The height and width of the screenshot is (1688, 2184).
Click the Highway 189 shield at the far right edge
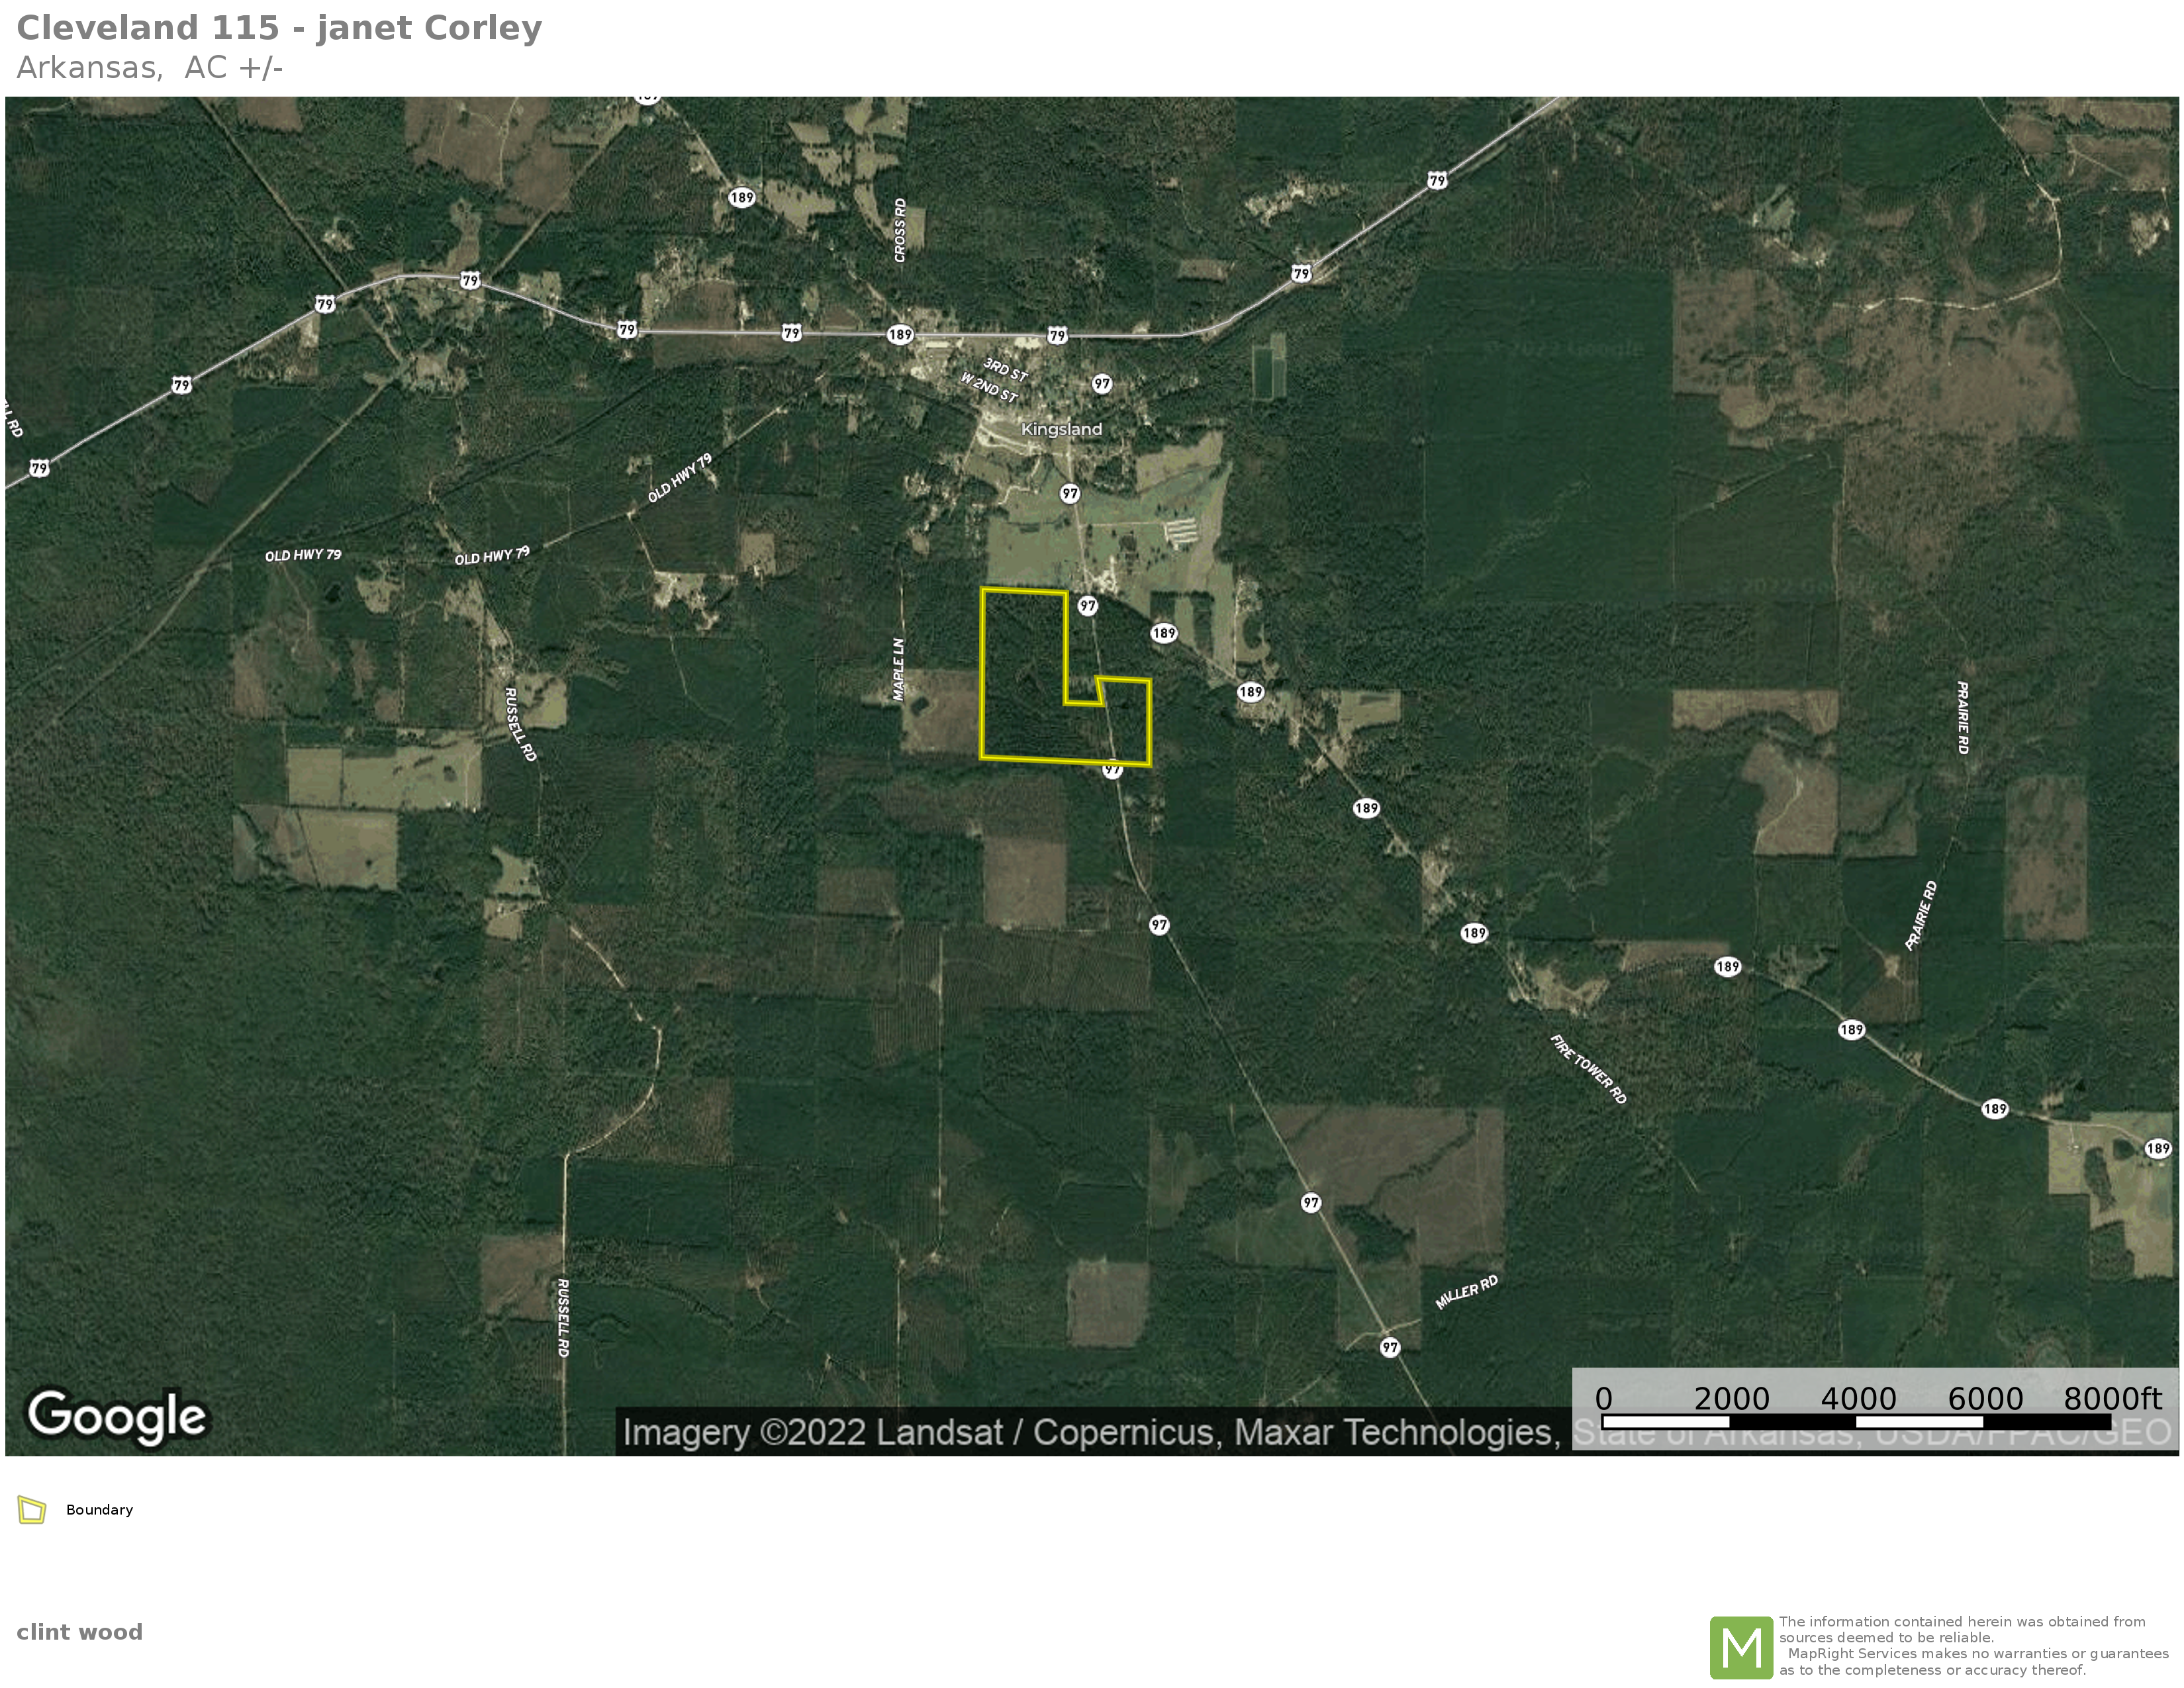pos(2157,1148)
